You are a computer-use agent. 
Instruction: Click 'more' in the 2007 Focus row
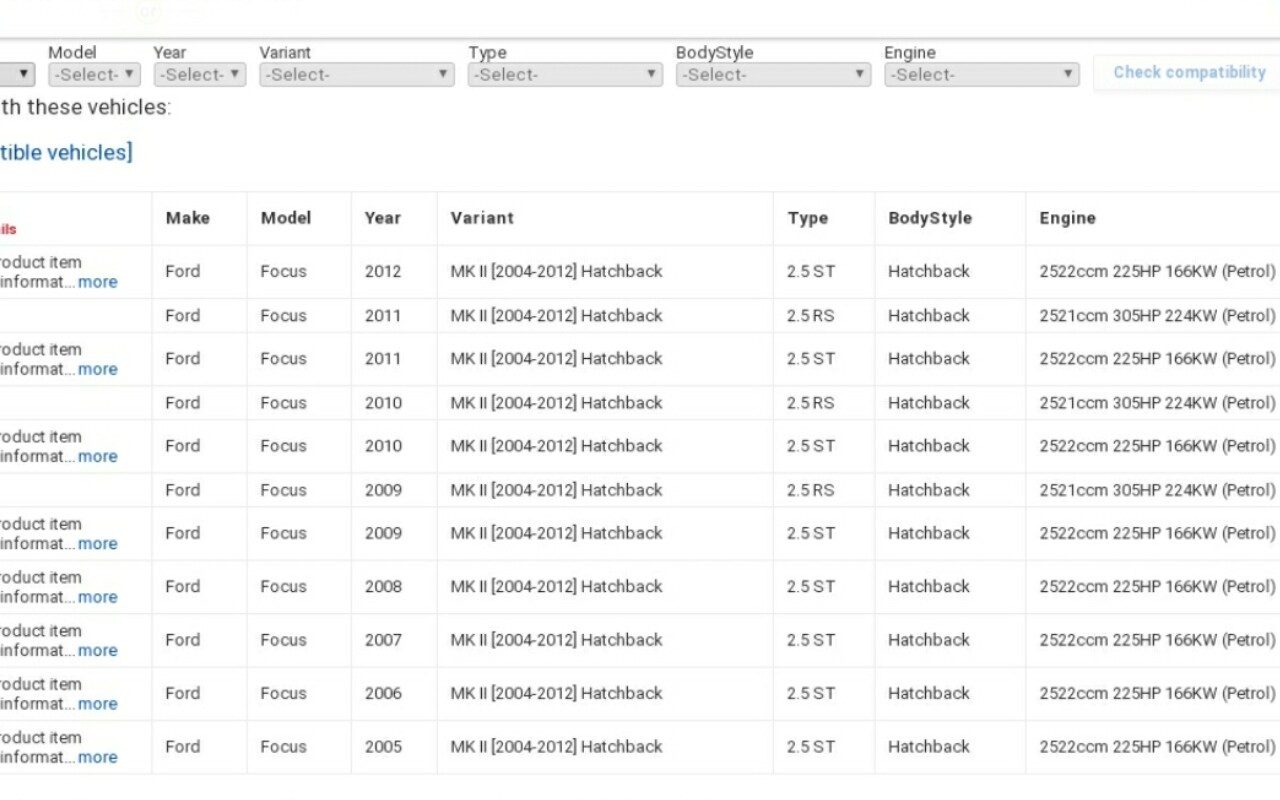click(98, 650)
